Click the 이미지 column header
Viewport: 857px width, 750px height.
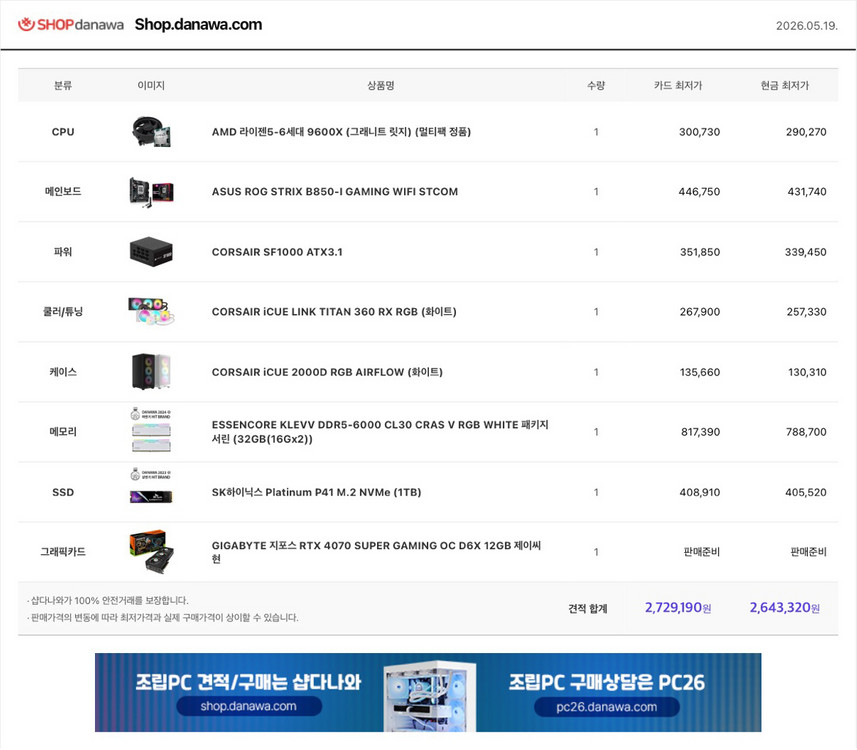point(151,85)
